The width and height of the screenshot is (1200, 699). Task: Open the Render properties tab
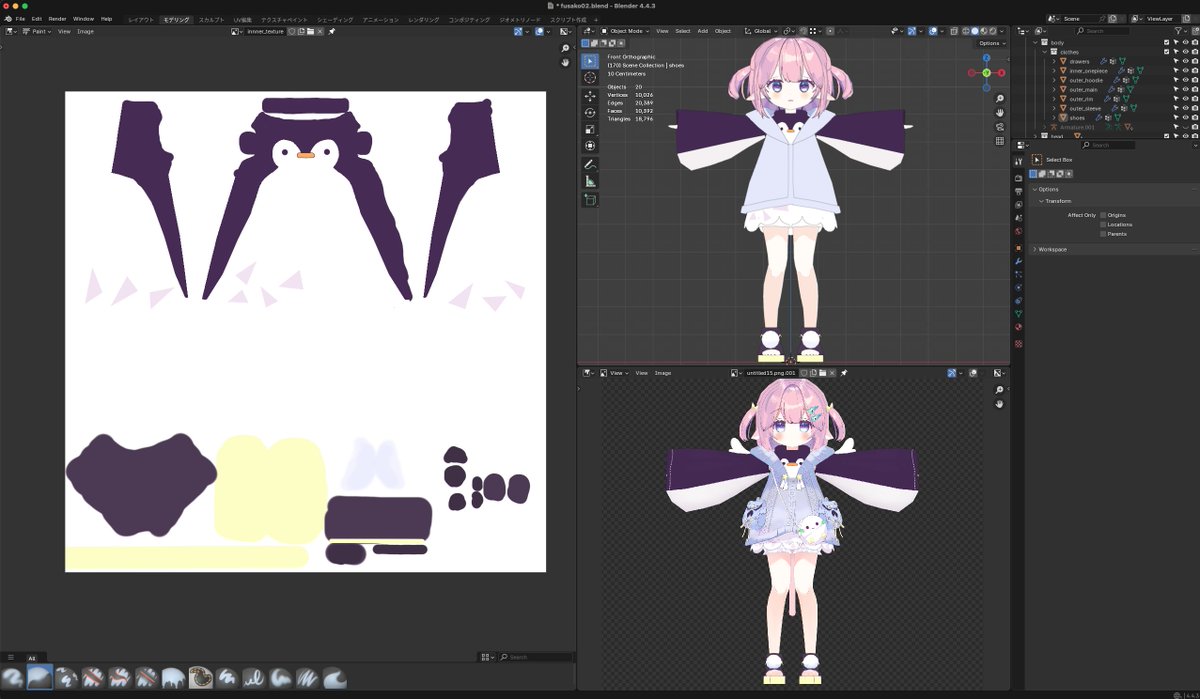pos(1019,177)
